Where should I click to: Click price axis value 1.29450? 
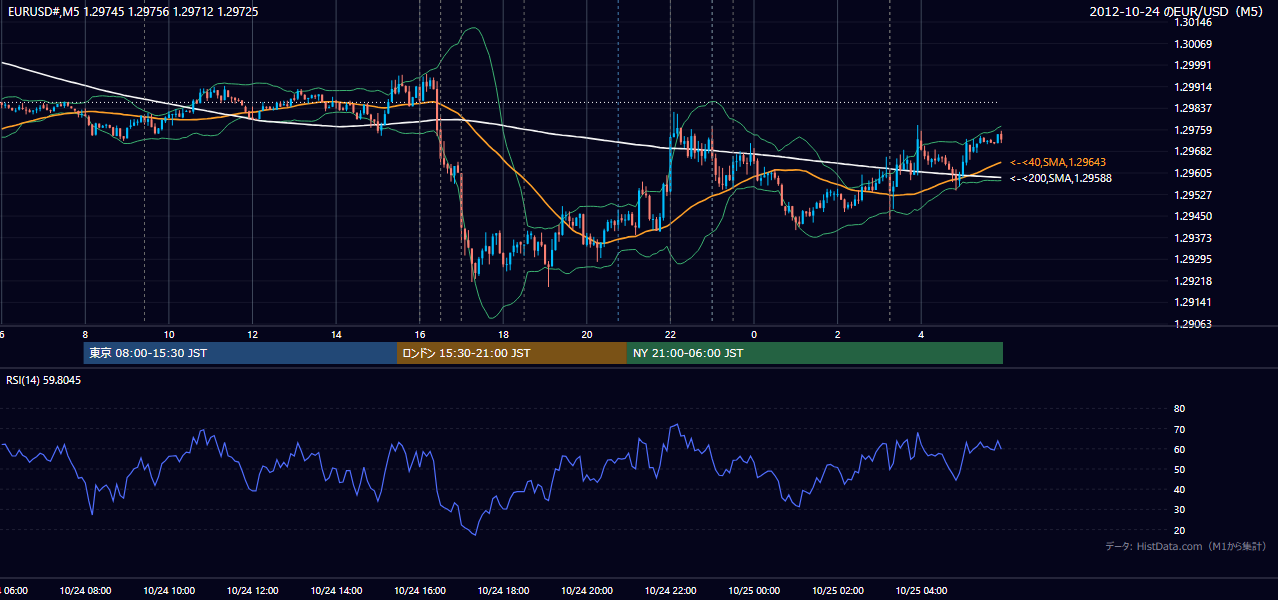click(1194, 216)
